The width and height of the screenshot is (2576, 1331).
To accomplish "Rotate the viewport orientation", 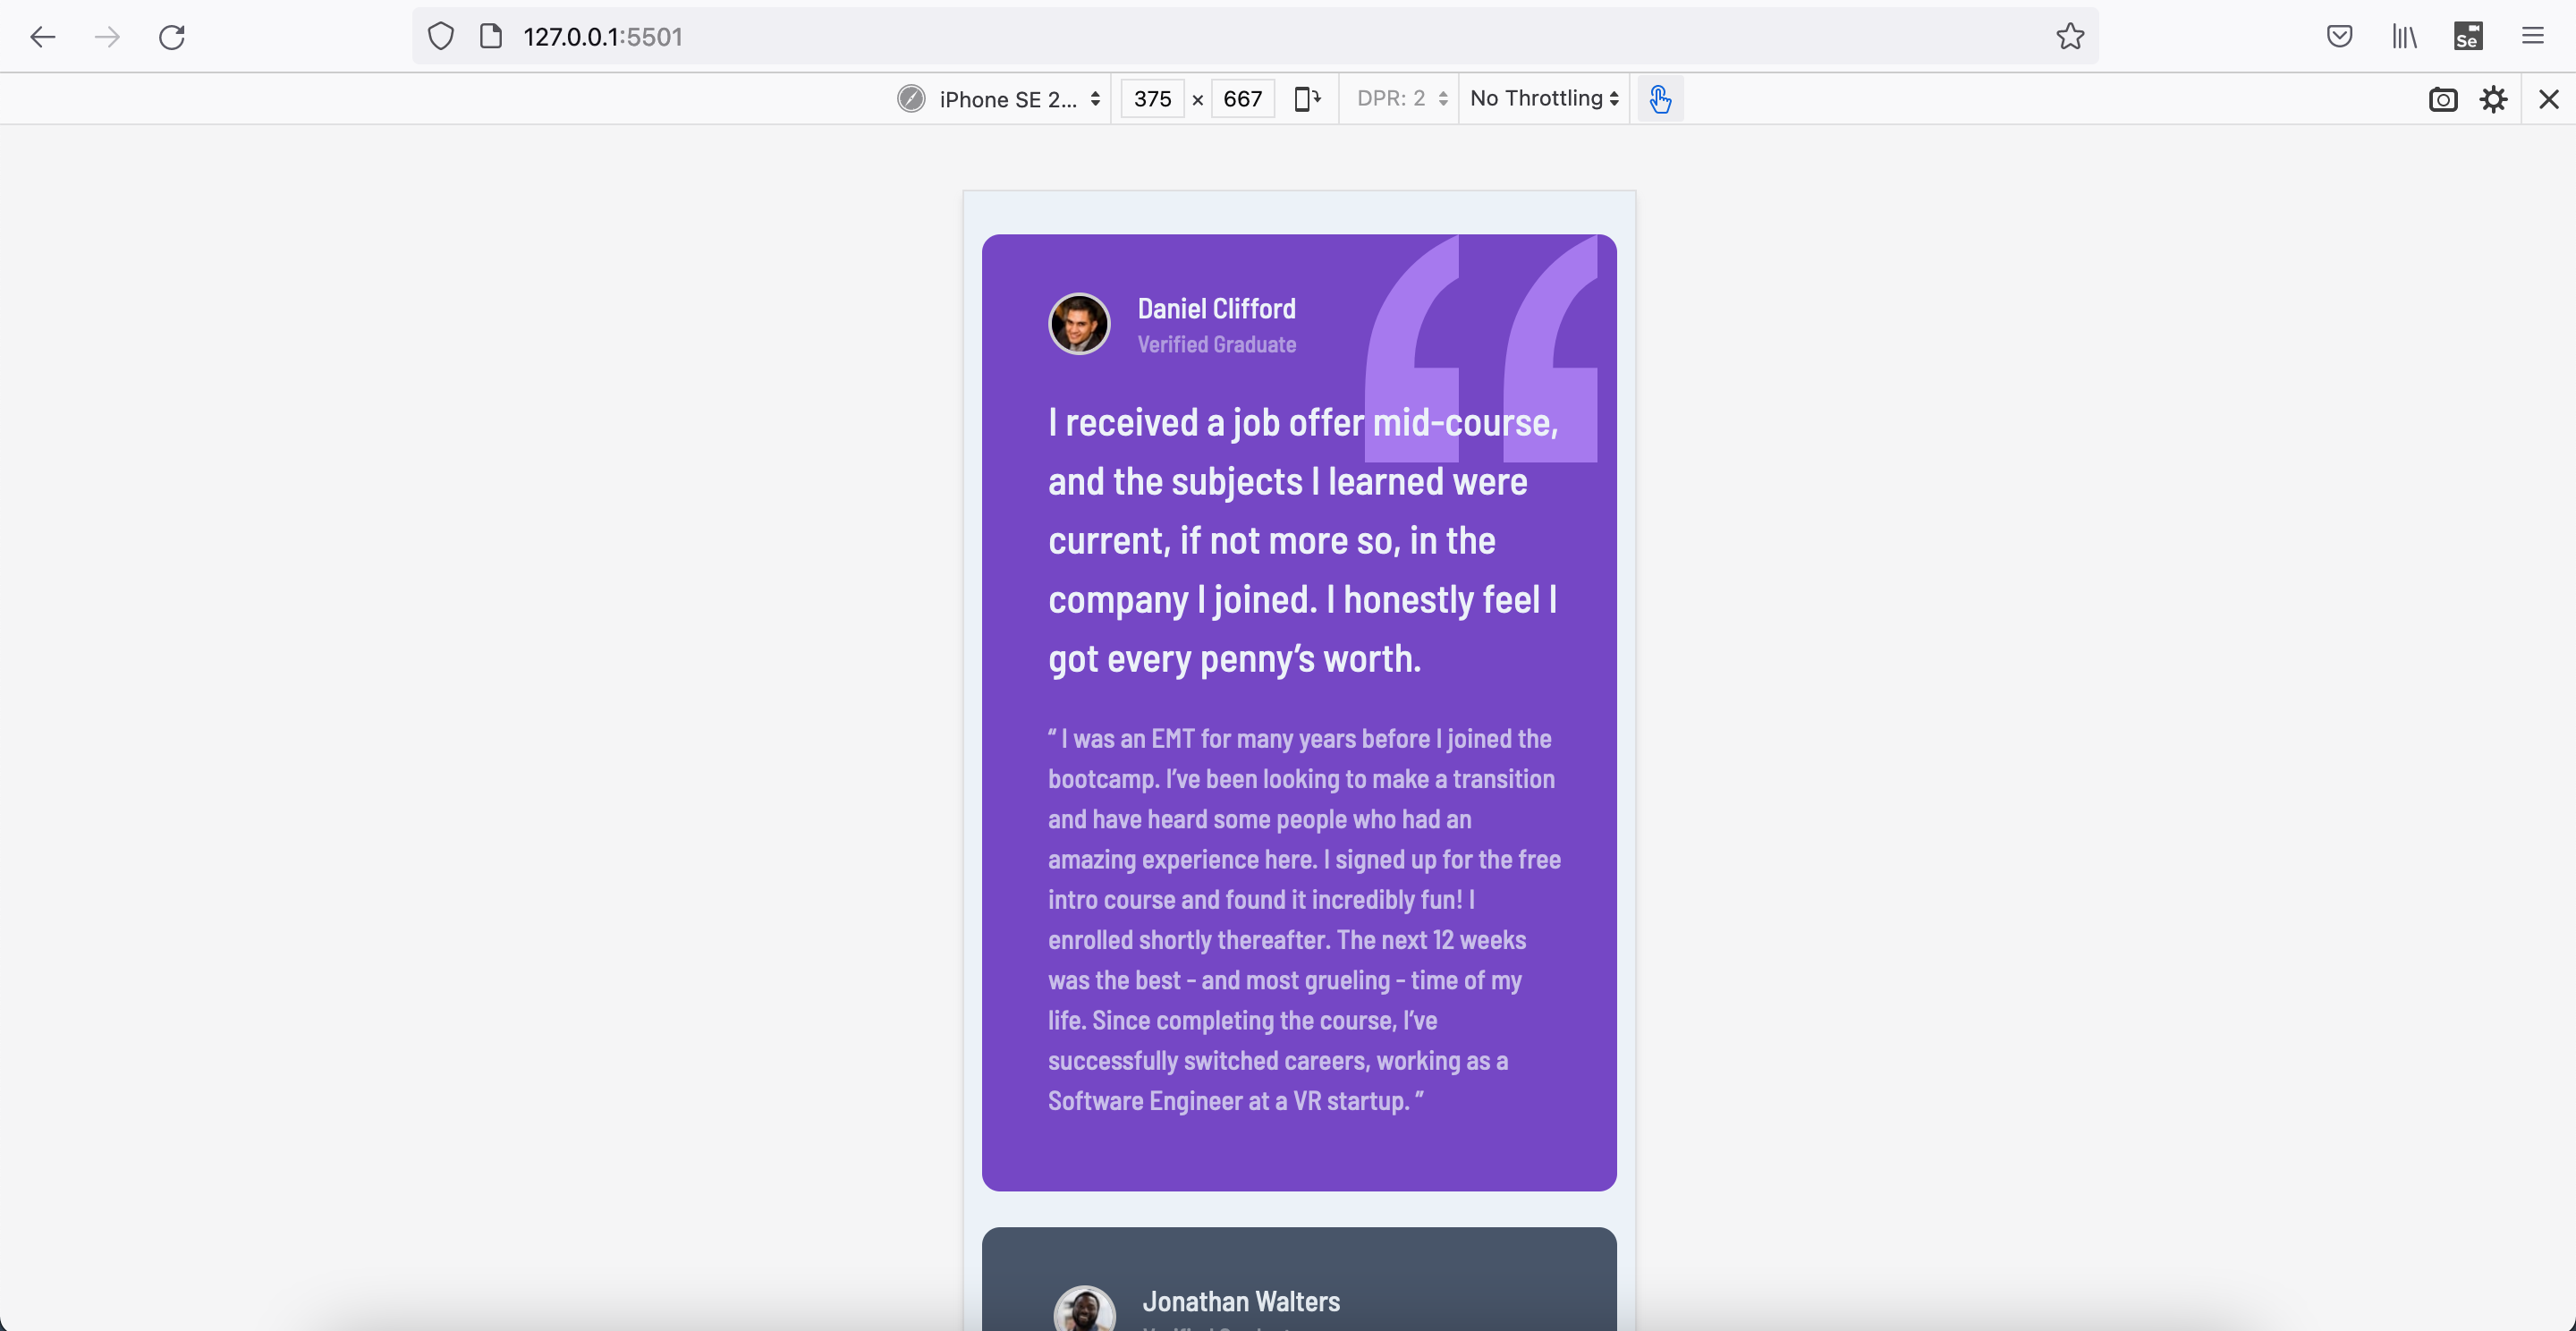I will coord(1308,99).
